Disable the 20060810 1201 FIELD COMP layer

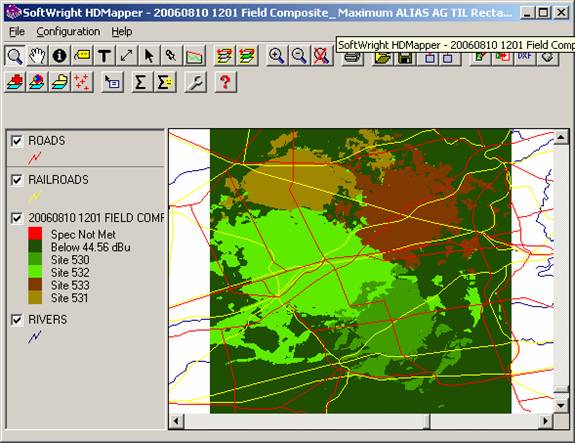point(17,218)
